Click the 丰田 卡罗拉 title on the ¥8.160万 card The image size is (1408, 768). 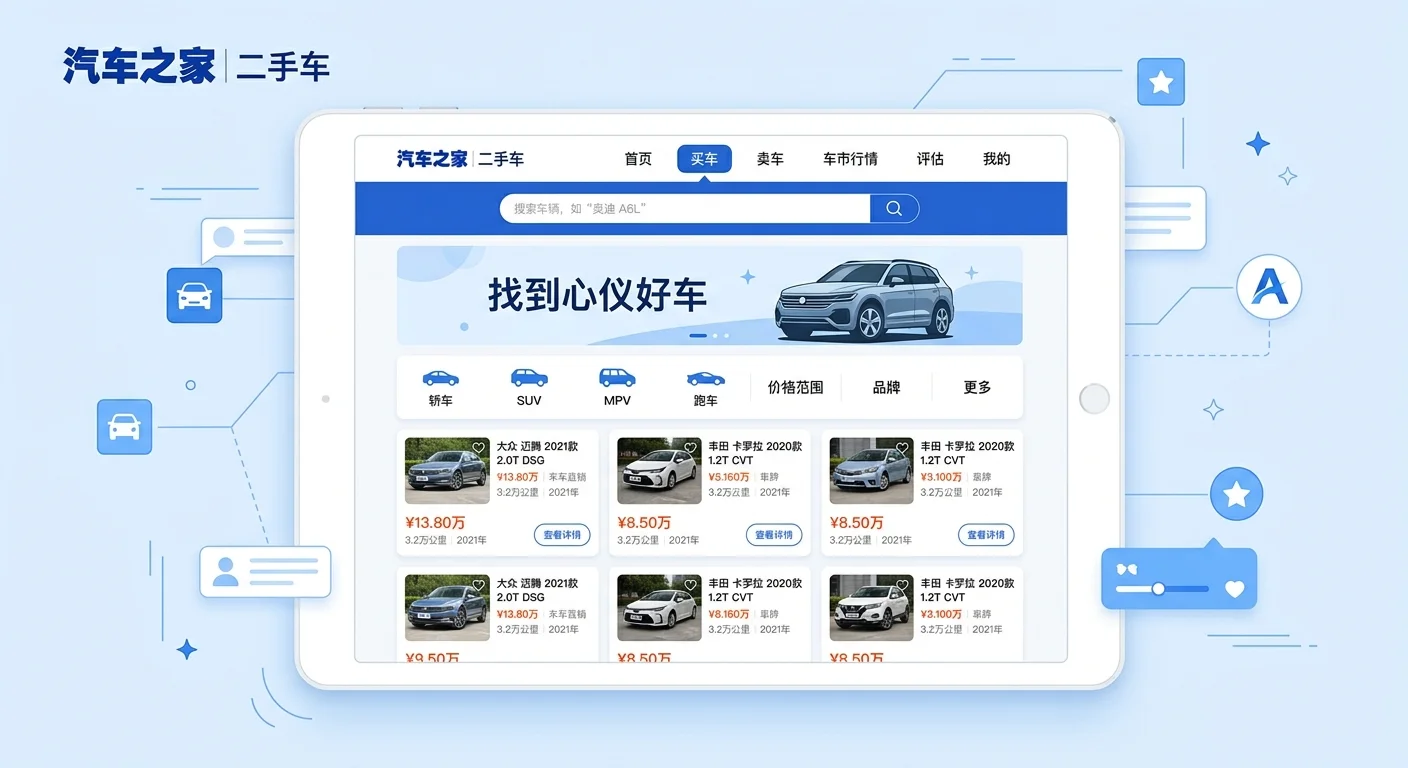[755, 590]
